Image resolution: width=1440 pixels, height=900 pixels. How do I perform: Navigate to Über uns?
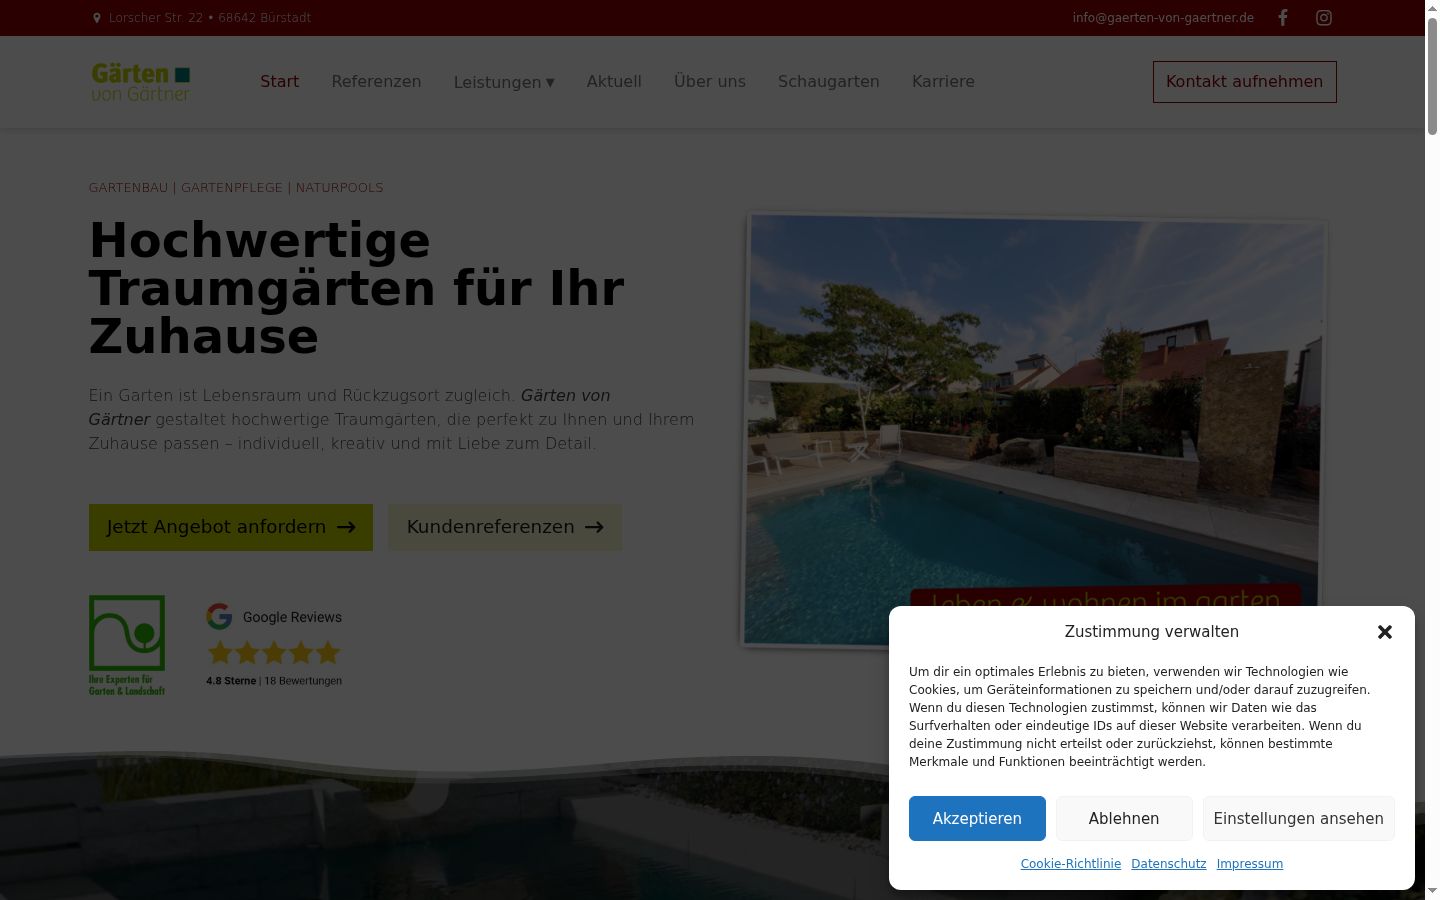710,82
